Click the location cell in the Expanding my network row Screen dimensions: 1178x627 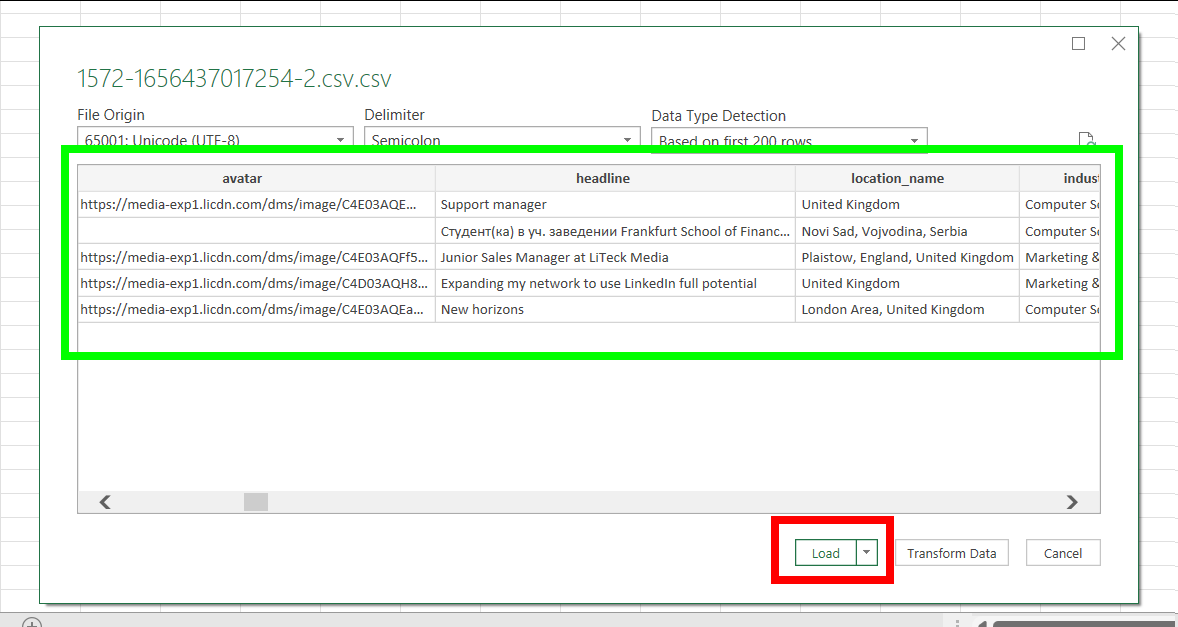(908, 283)
